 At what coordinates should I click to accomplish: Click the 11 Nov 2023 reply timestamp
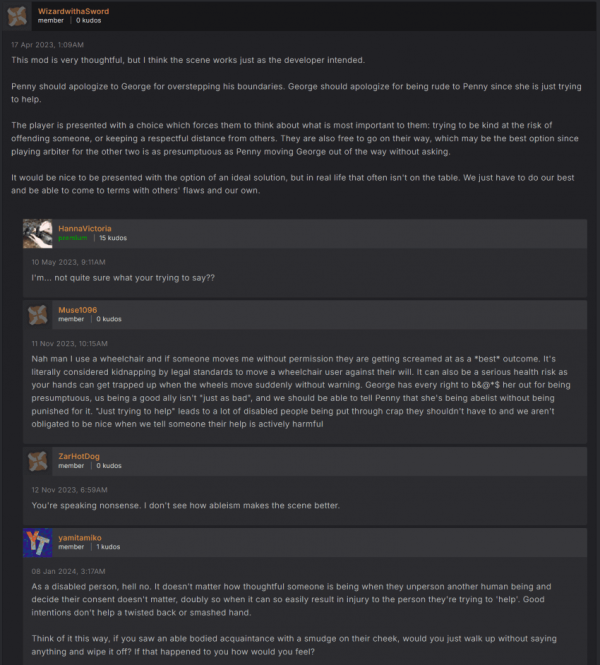[70, 344]
